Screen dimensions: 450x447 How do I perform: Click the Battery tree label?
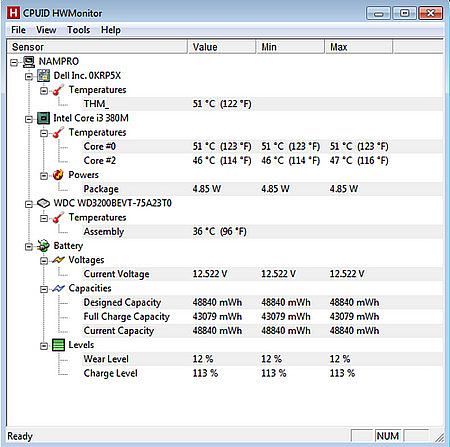click(x=68, y=246)
